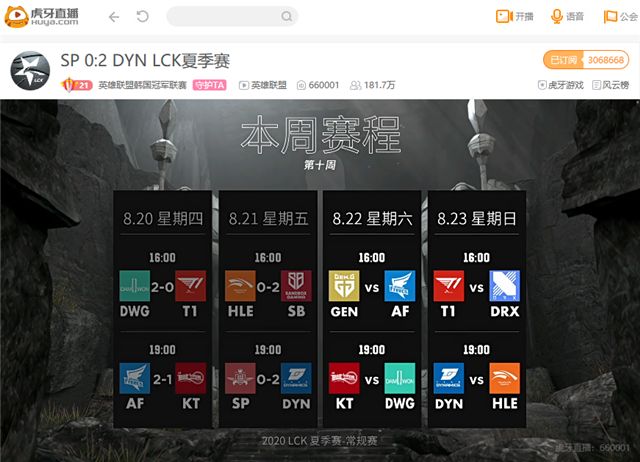Click the DYN logo on 8.23

(449, 378)
